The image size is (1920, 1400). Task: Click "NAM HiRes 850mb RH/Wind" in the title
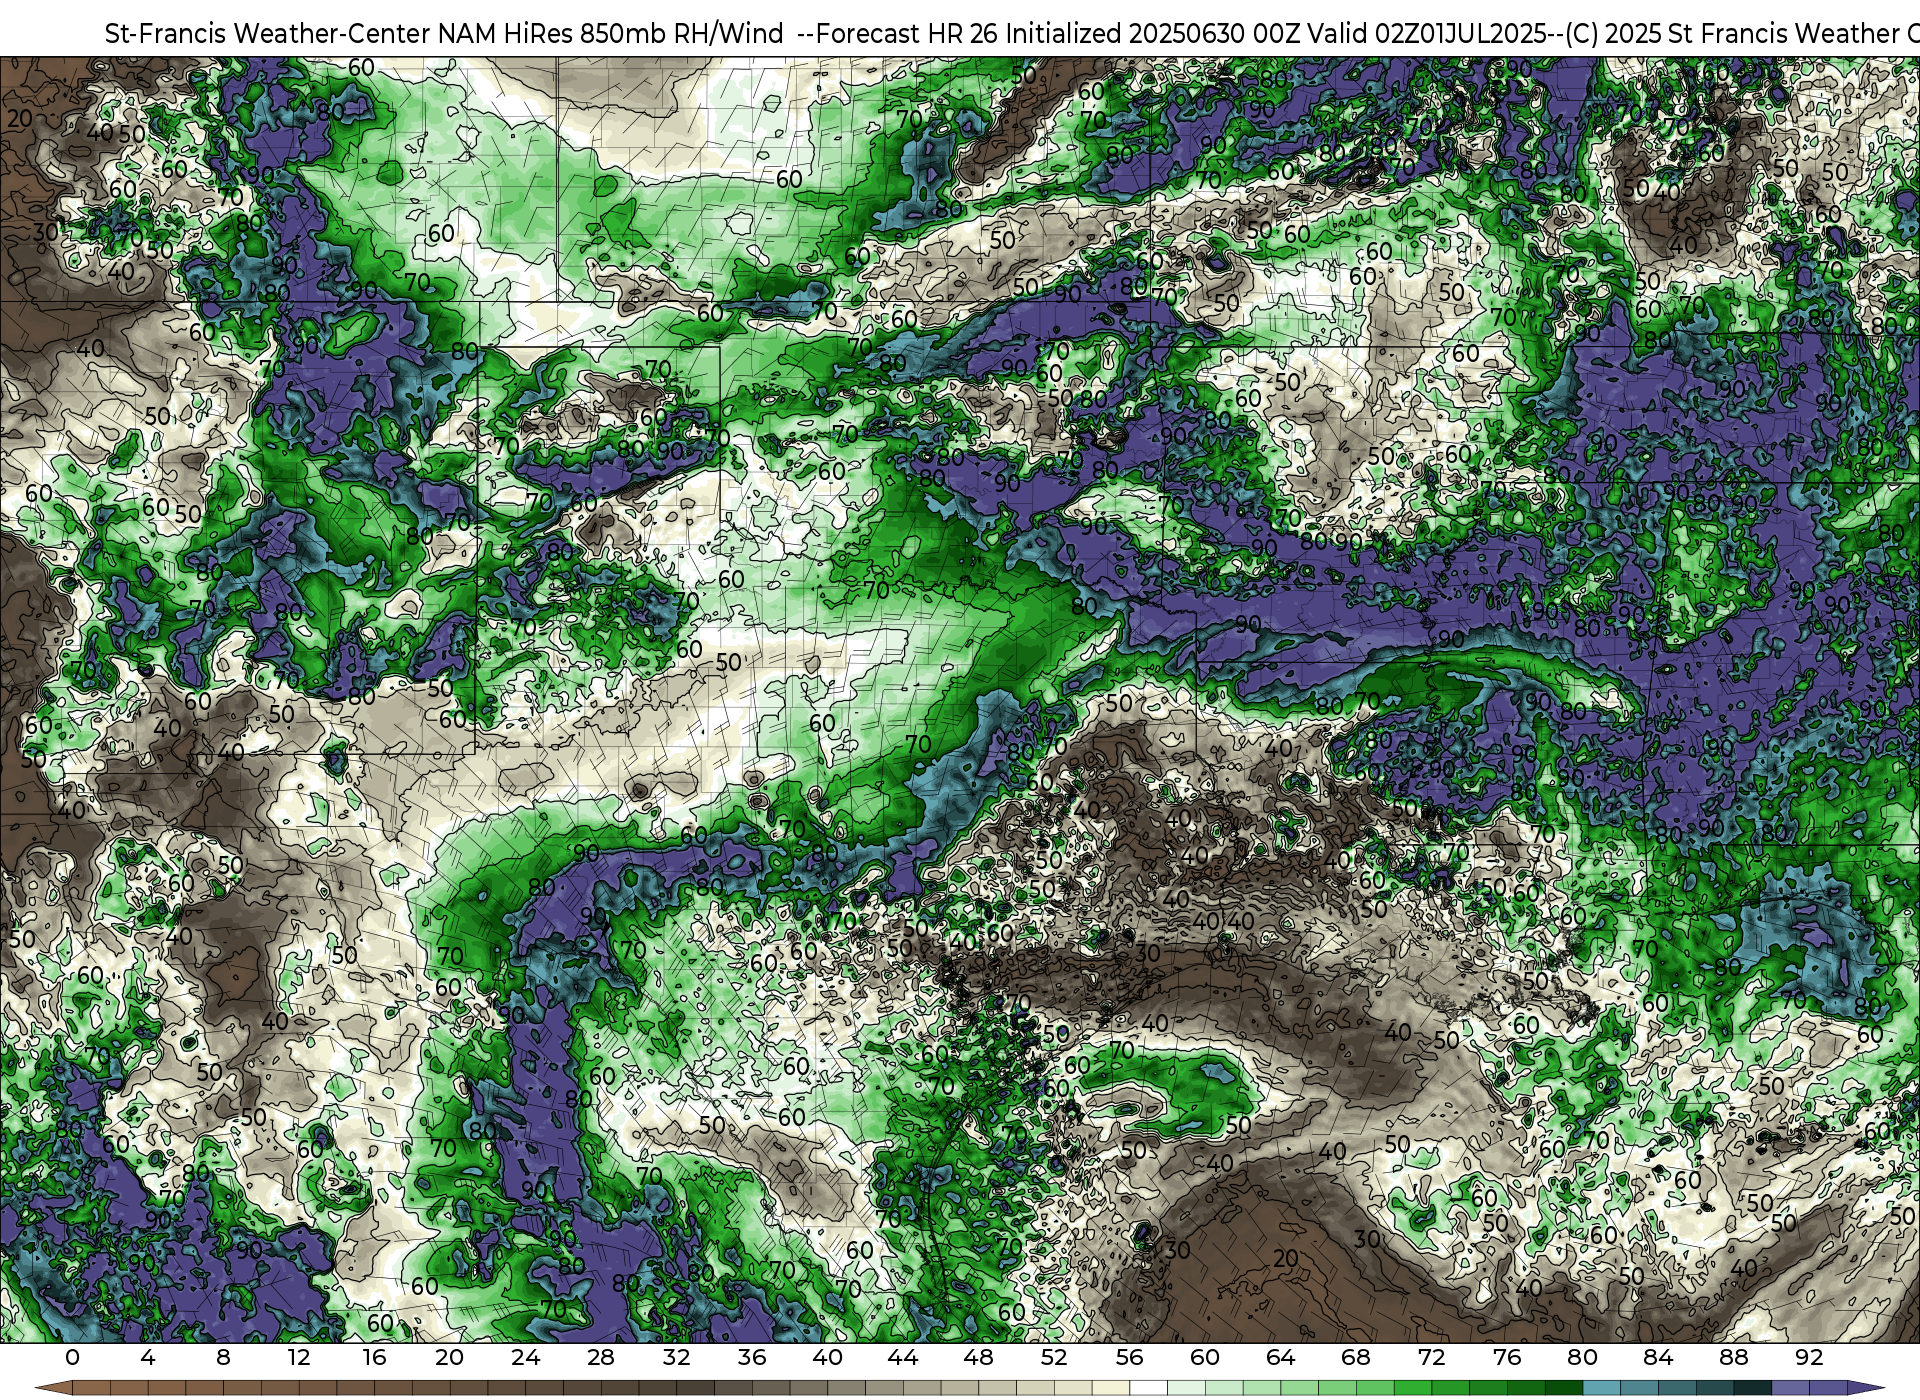point(611,33)
